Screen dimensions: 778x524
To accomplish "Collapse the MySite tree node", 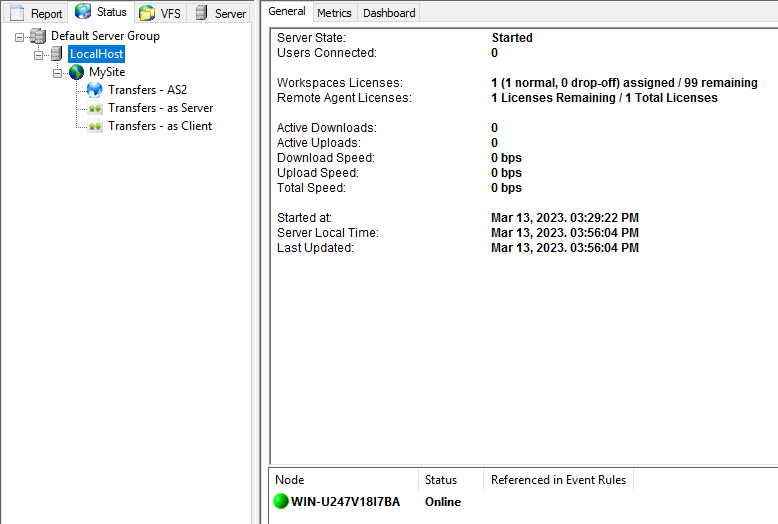I will click(58, 73).
